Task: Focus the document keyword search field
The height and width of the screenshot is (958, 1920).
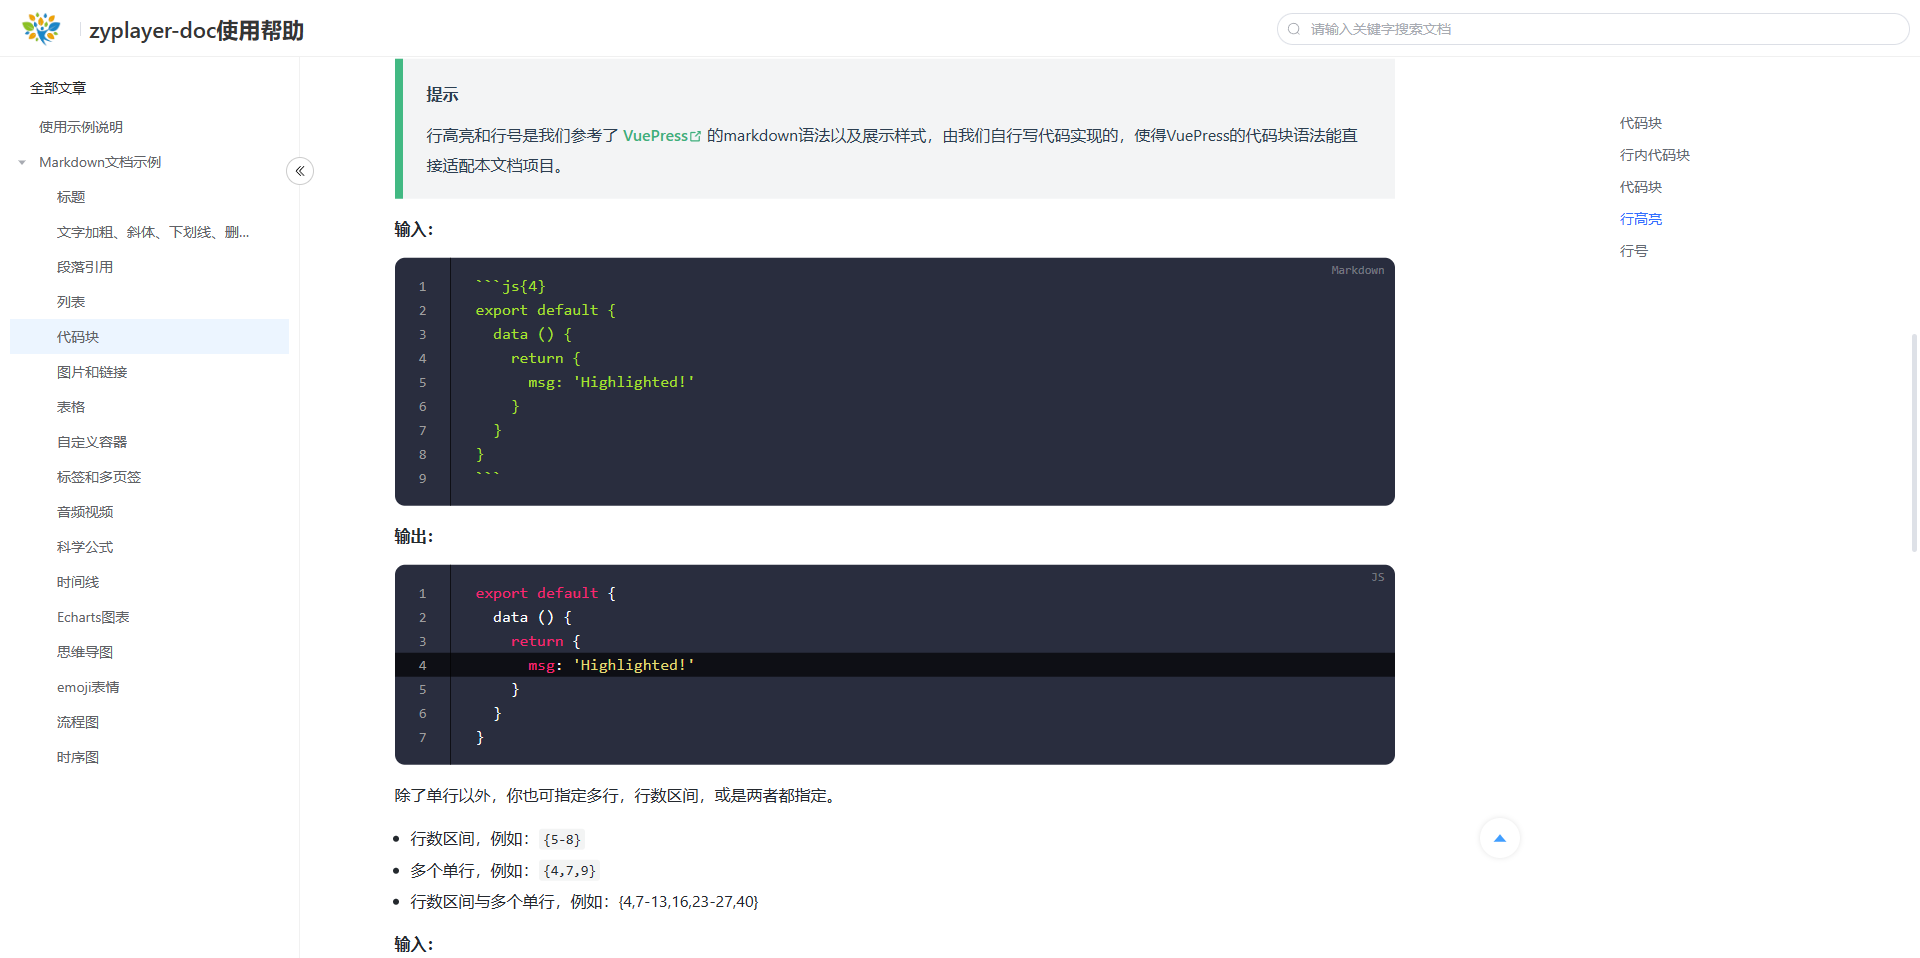Action: coord(1600,29)
